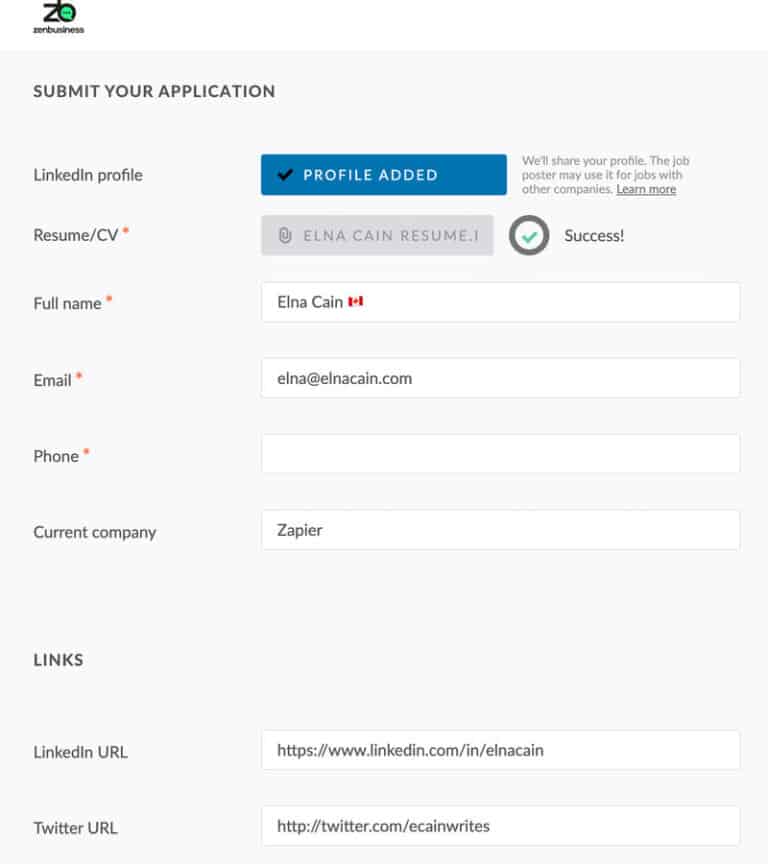Click the Success! status text
This screenshot has height=864, width=768.
594,236
